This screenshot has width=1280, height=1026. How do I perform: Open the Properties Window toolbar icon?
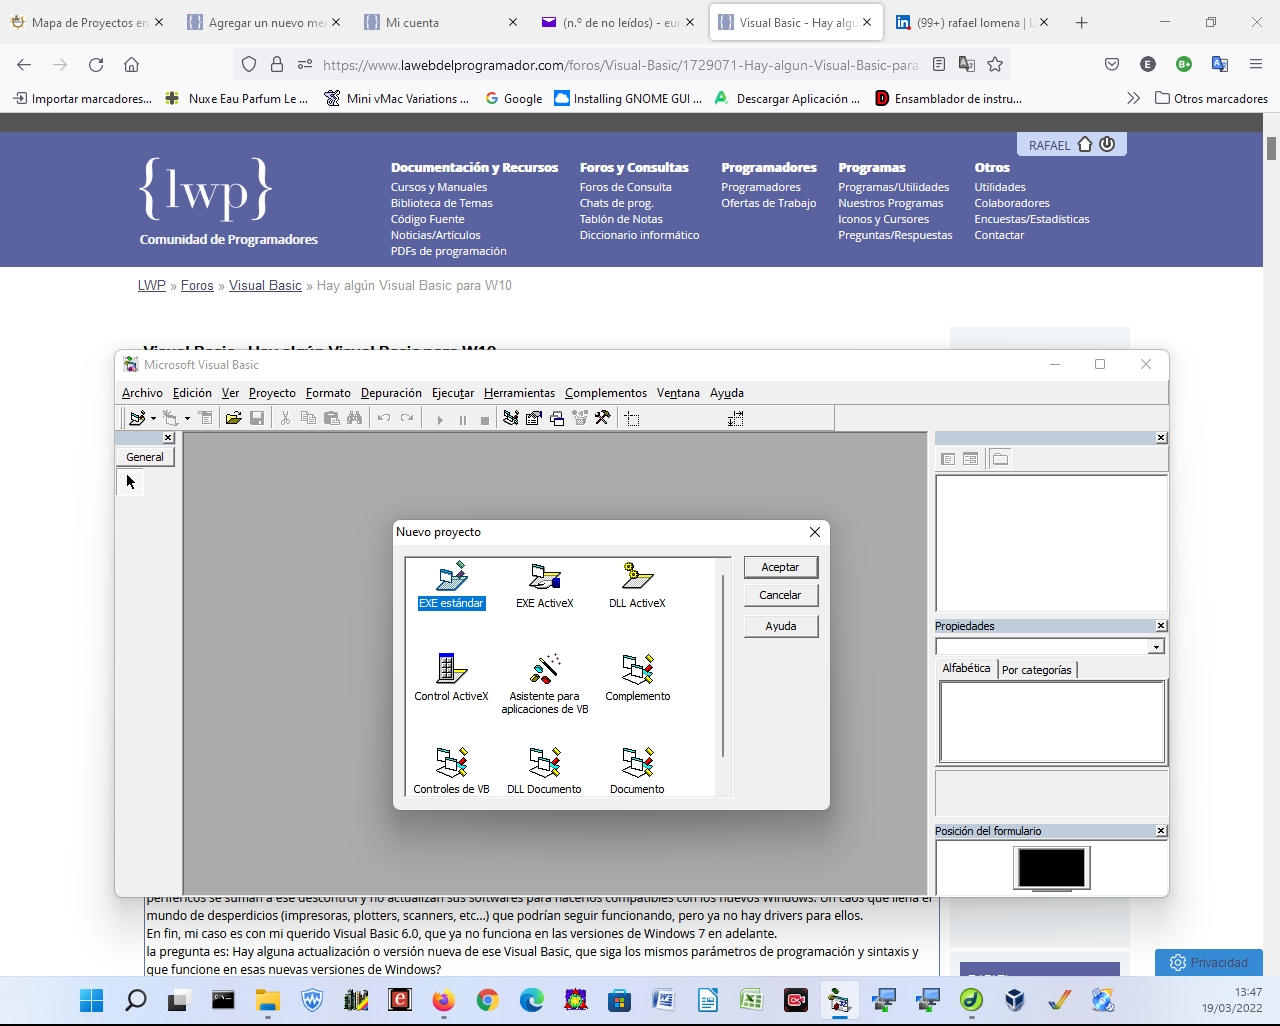tap(534, 418)
